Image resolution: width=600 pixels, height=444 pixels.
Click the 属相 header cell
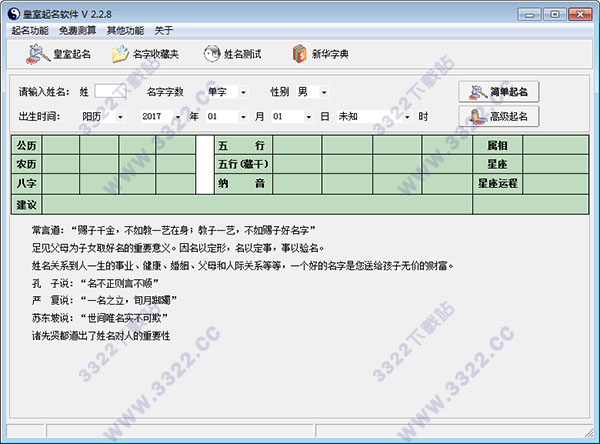click(x=497, y=145)
